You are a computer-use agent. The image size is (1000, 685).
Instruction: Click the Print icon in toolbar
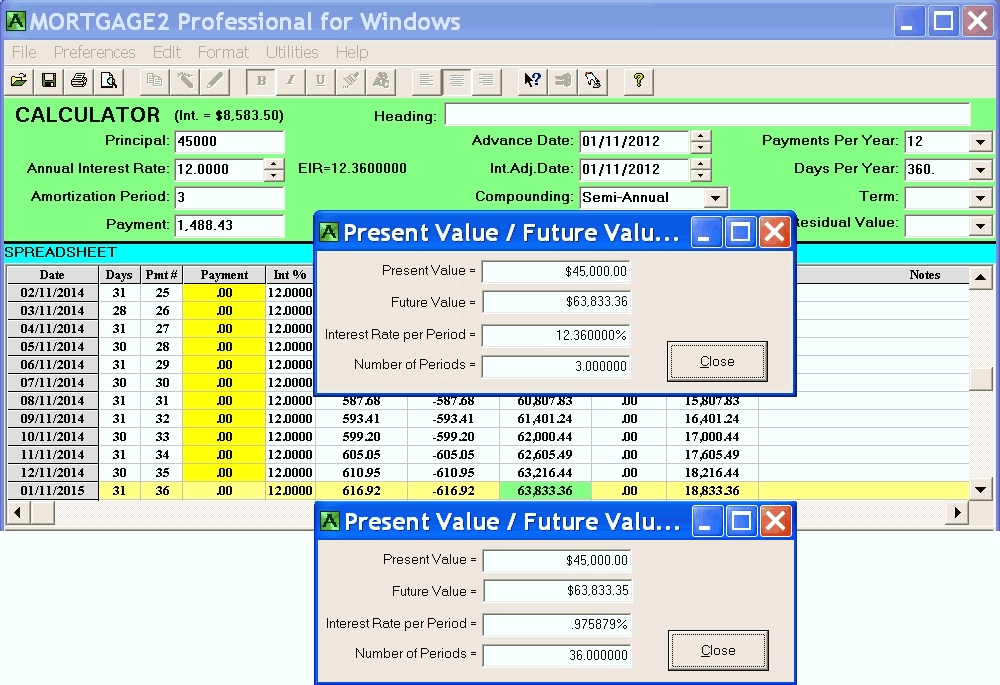tap(78, 81)
